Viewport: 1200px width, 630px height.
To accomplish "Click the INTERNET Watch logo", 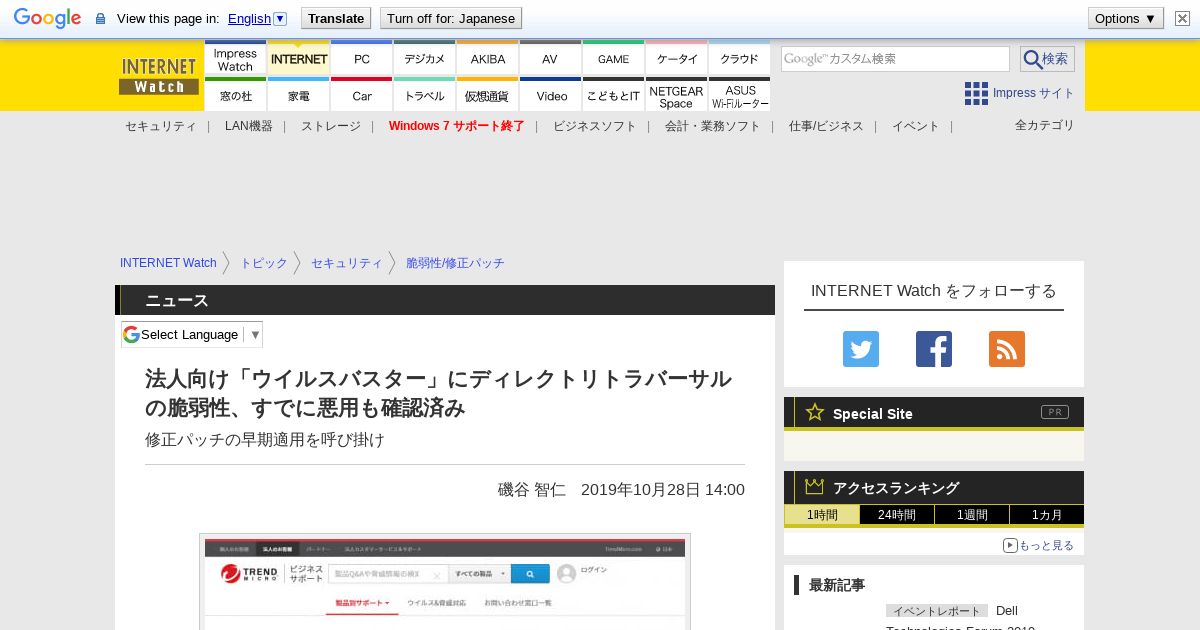I will pyautogui.click(x=158, y=75).
